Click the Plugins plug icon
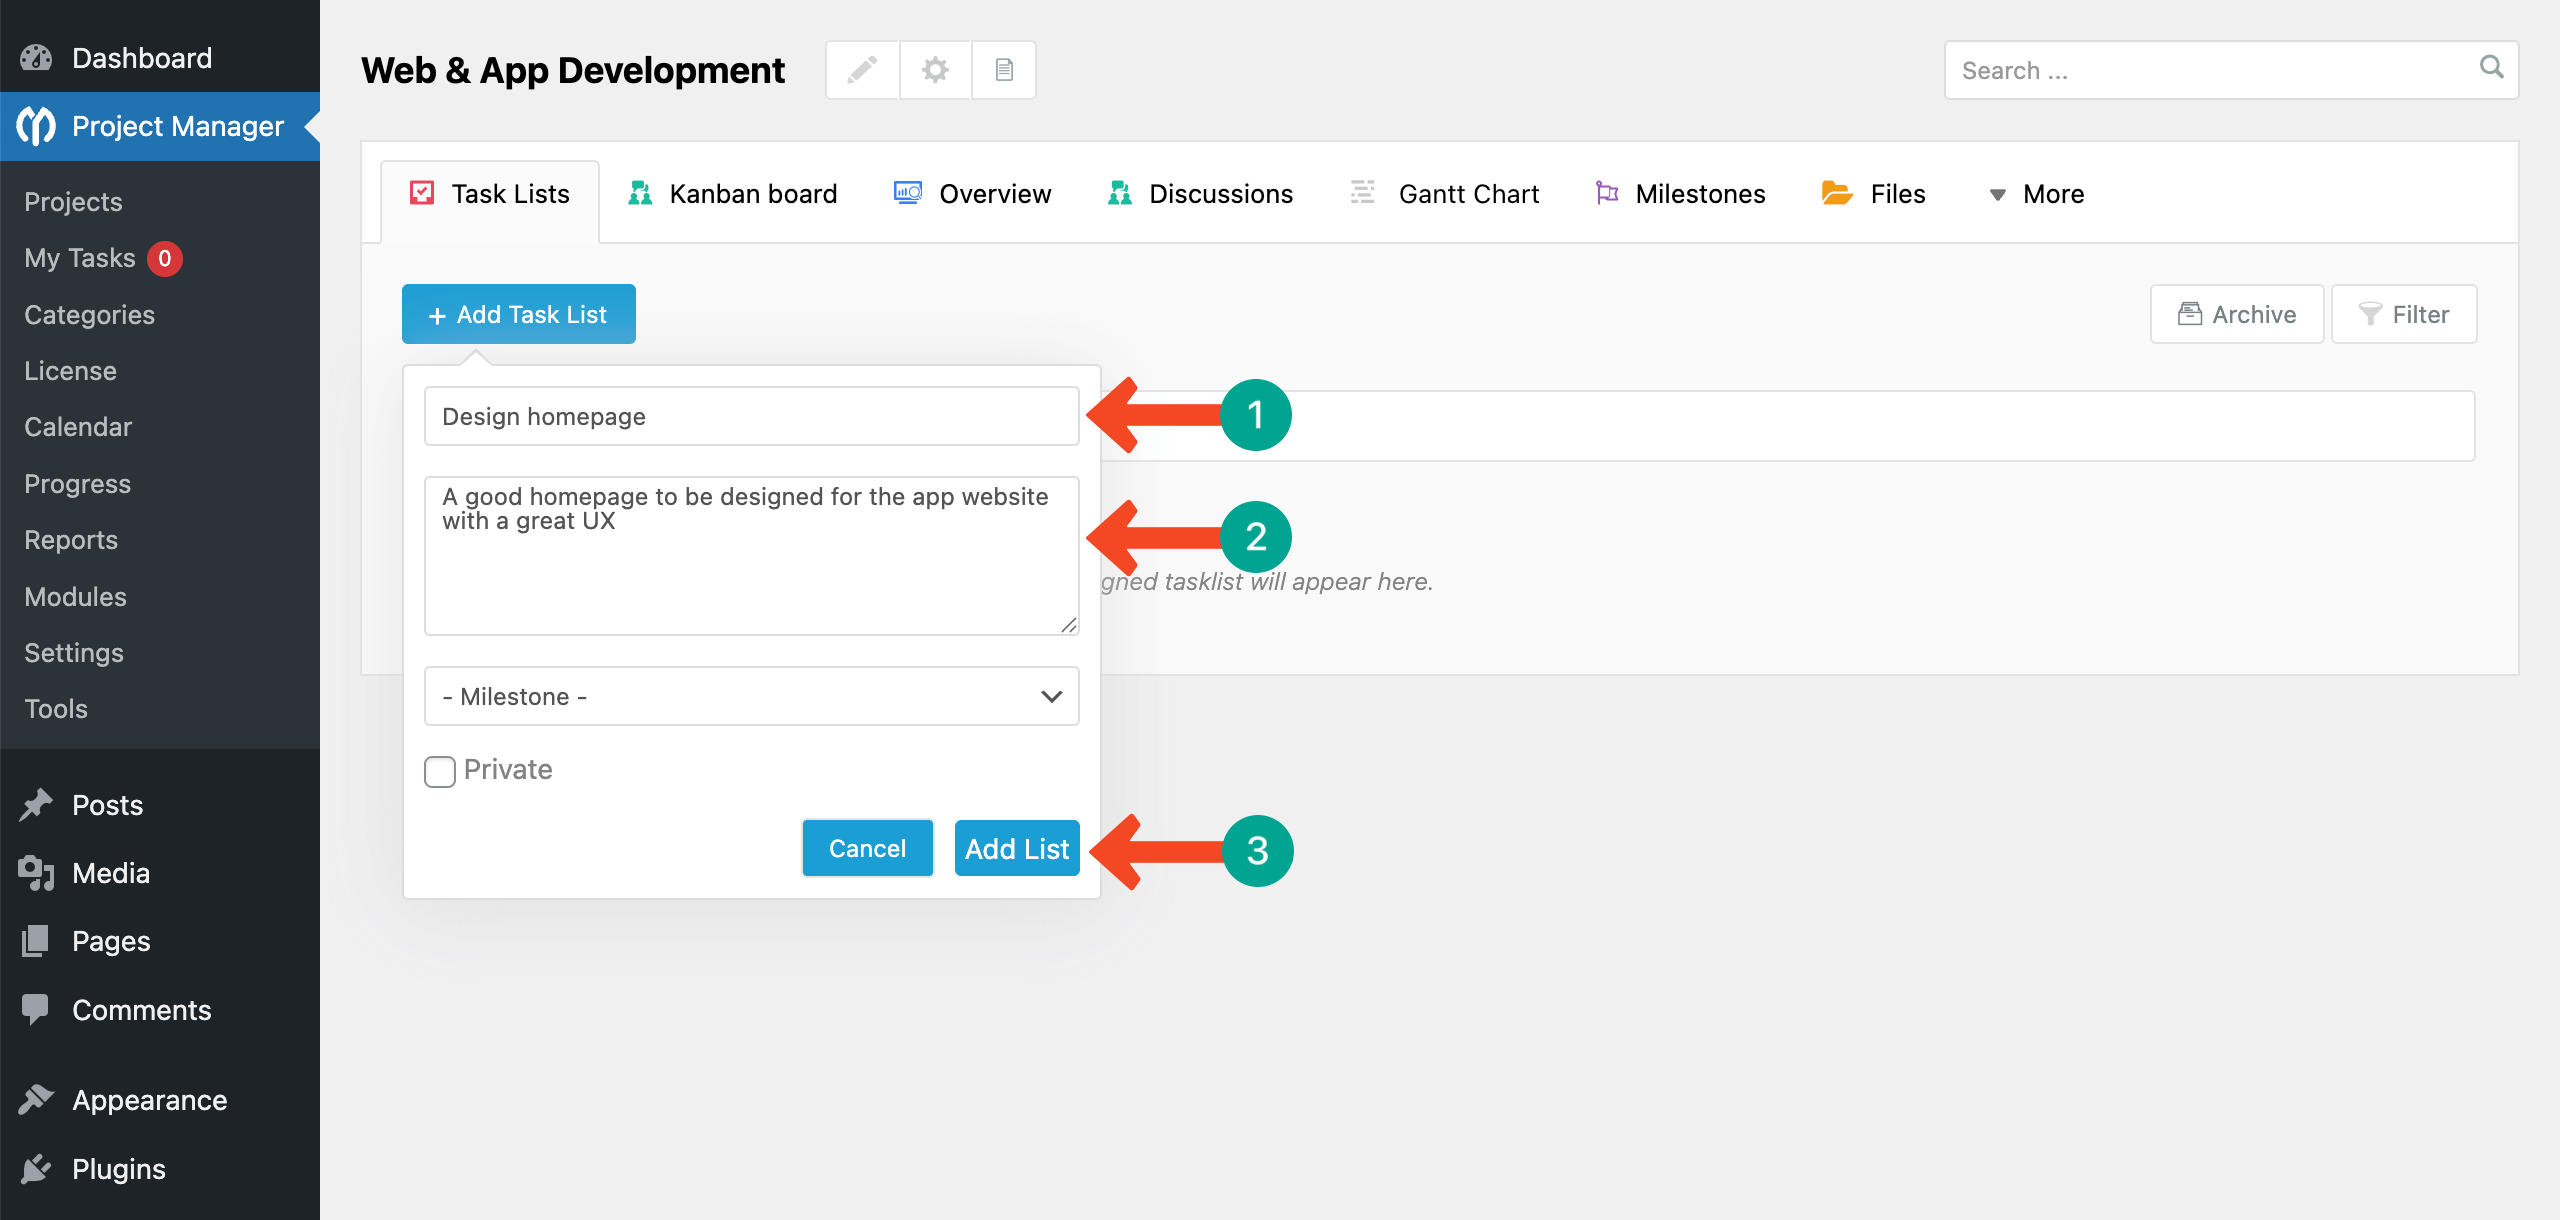 (36, 1168)
